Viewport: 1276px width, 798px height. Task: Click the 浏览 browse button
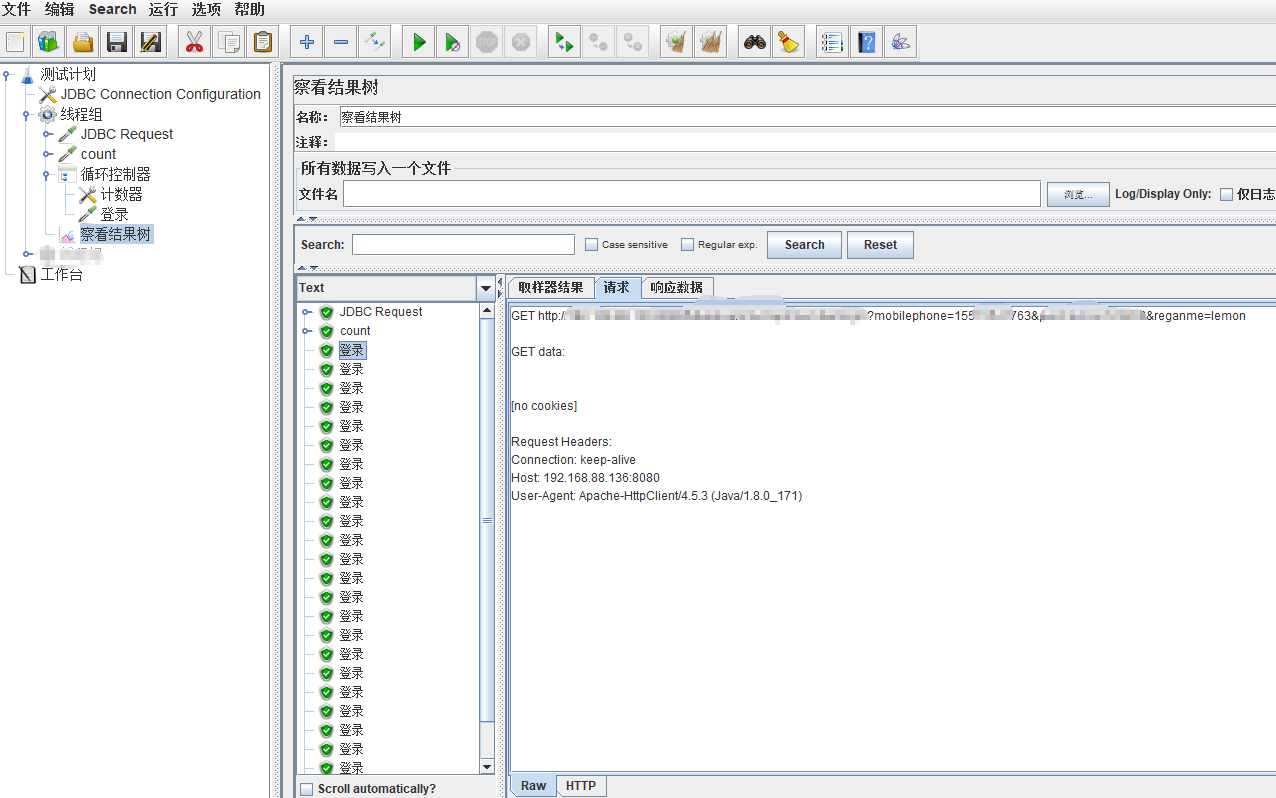(x=1077, y=194)
